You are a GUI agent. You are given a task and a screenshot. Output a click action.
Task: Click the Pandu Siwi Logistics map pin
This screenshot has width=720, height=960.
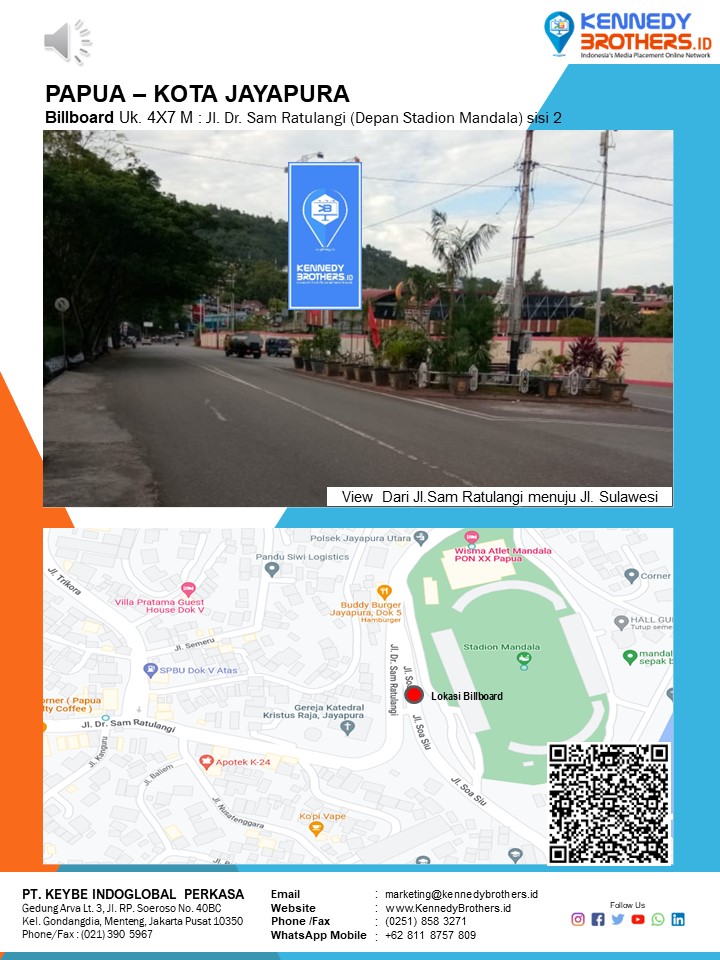pos(272,569)
